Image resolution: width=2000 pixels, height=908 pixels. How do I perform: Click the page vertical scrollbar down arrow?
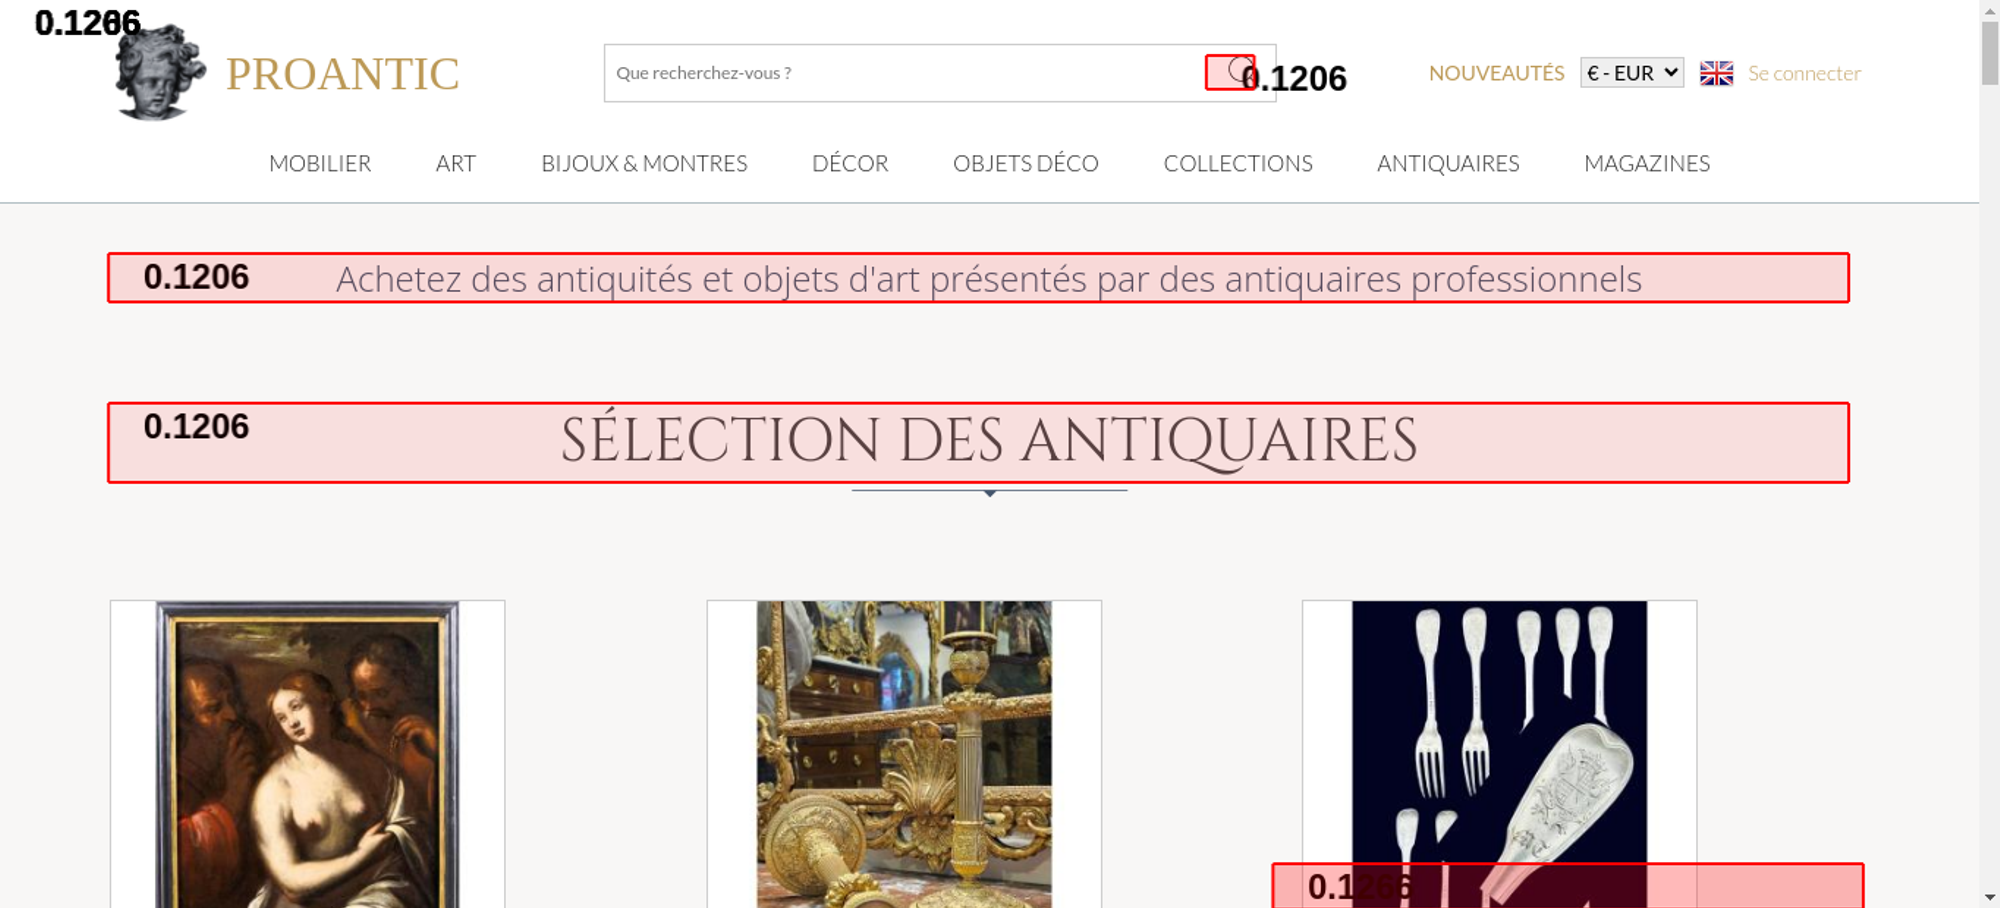[1990, 897]
